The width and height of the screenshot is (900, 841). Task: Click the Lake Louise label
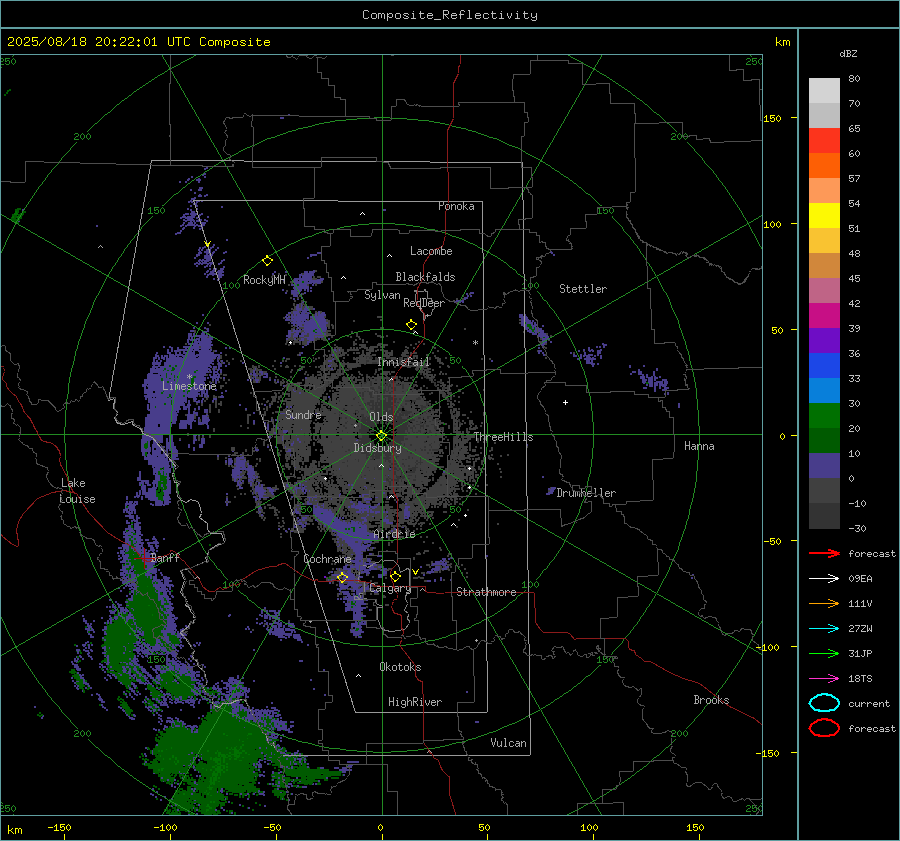(77, 491)
